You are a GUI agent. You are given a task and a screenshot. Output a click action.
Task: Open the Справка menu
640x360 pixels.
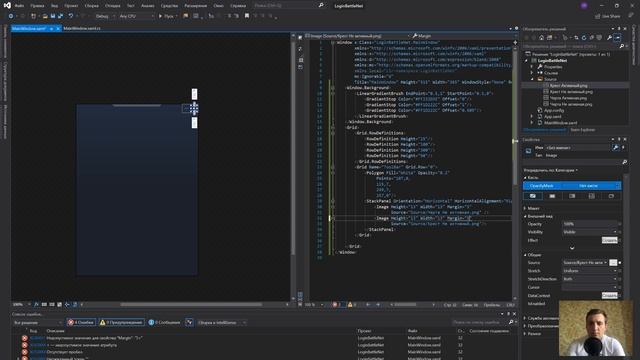238,6
